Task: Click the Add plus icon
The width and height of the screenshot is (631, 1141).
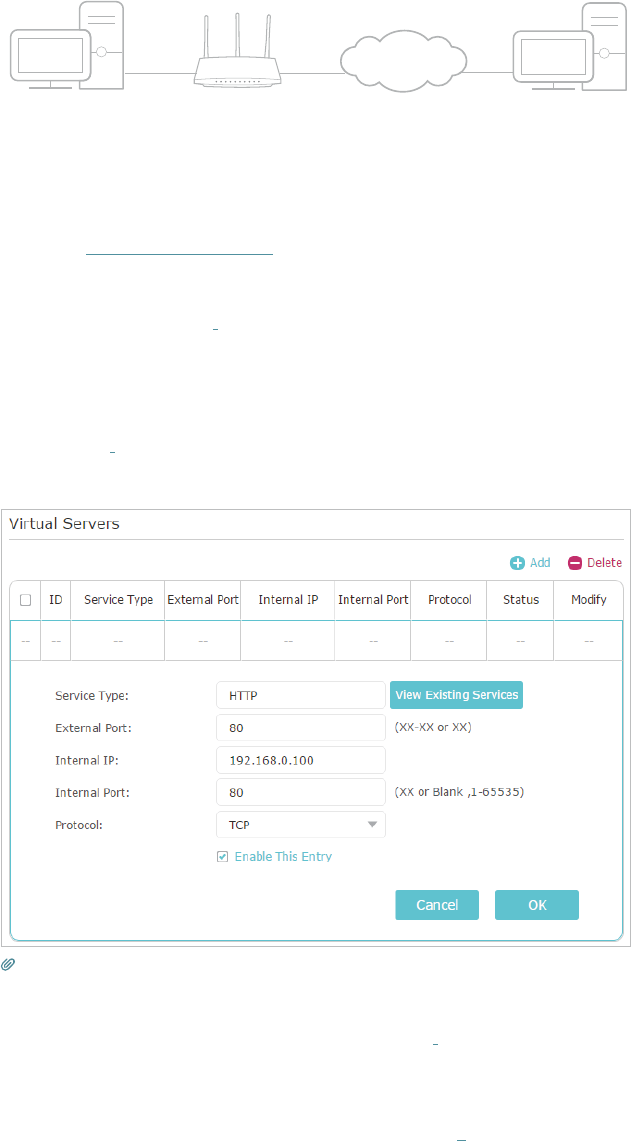Action: 517,562
